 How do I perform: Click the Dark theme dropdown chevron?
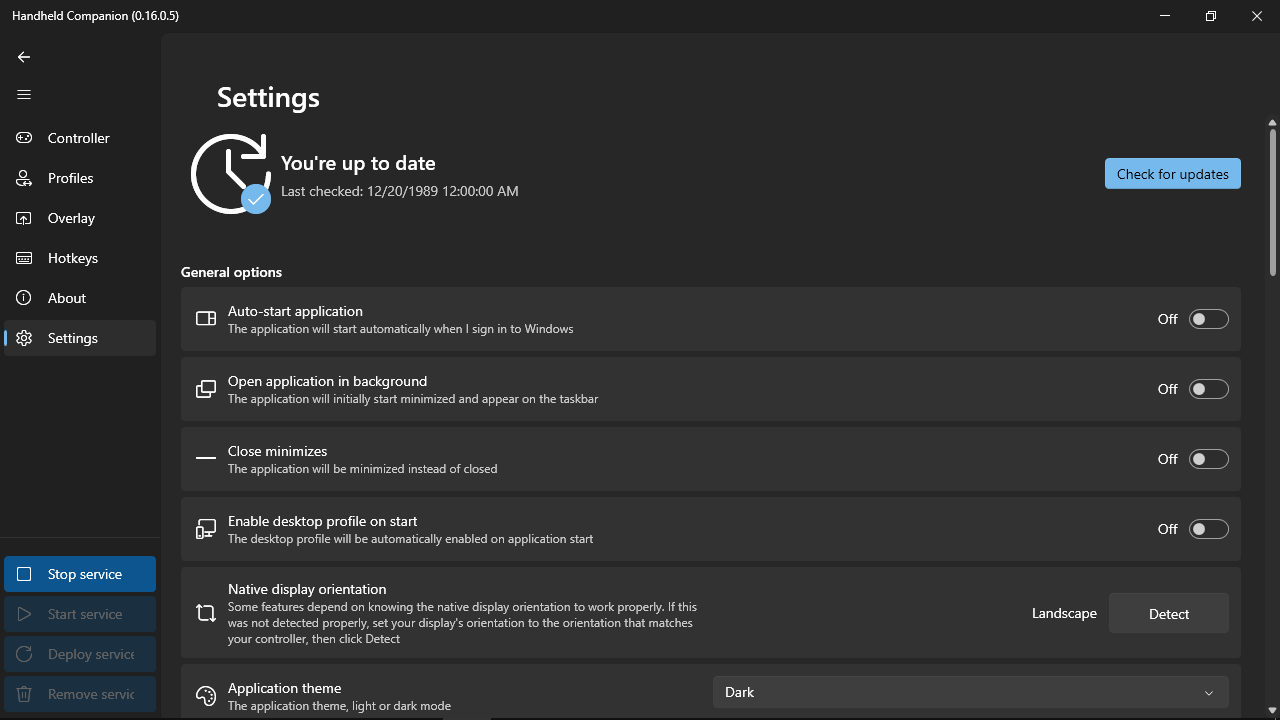click(1209, 693)
